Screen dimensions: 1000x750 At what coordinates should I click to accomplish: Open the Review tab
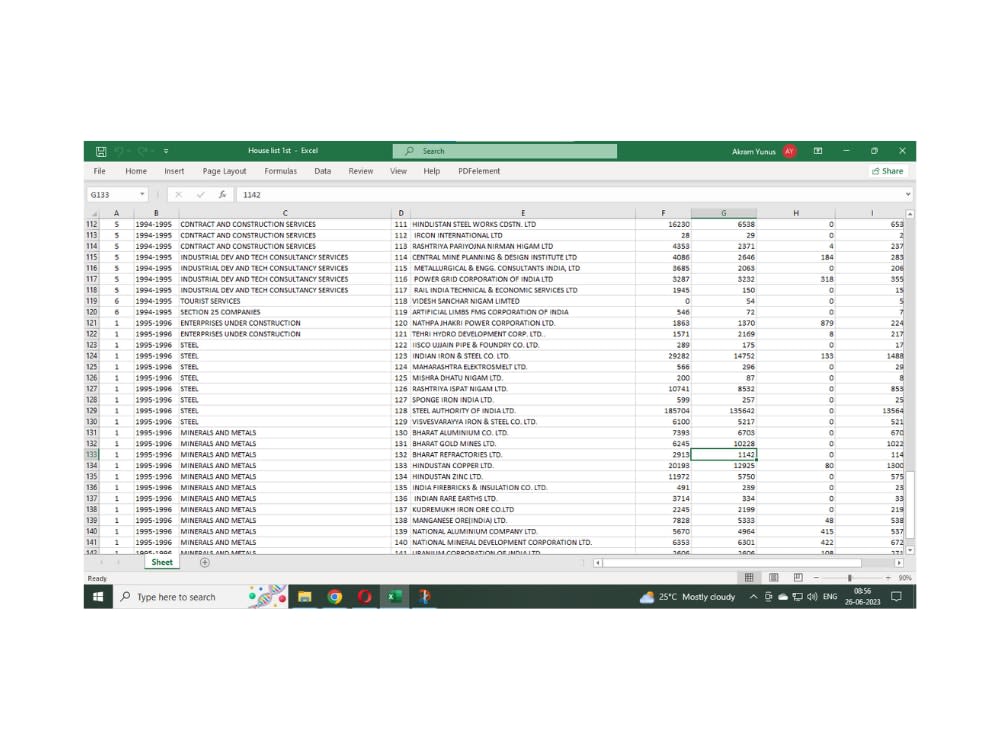pyautogui.click(x=361, y=171)
